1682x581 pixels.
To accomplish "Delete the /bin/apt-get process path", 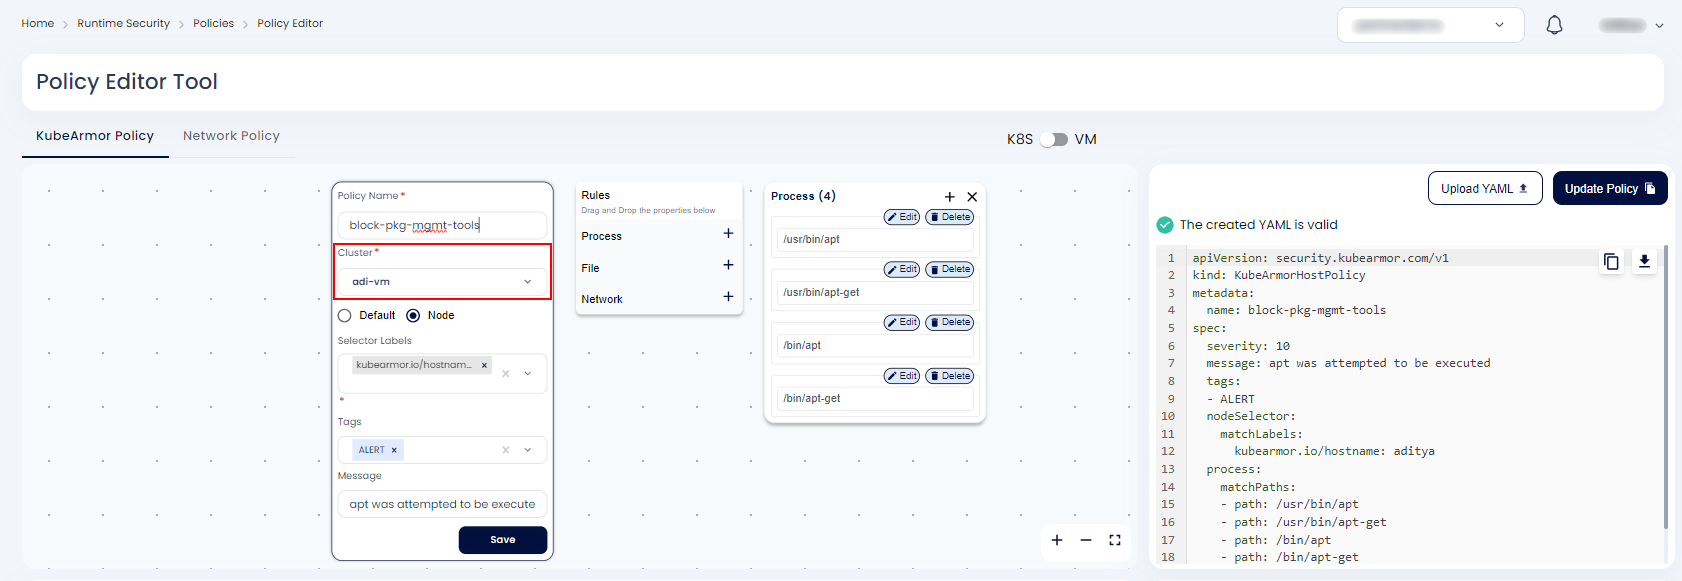I will pos(950,376).
